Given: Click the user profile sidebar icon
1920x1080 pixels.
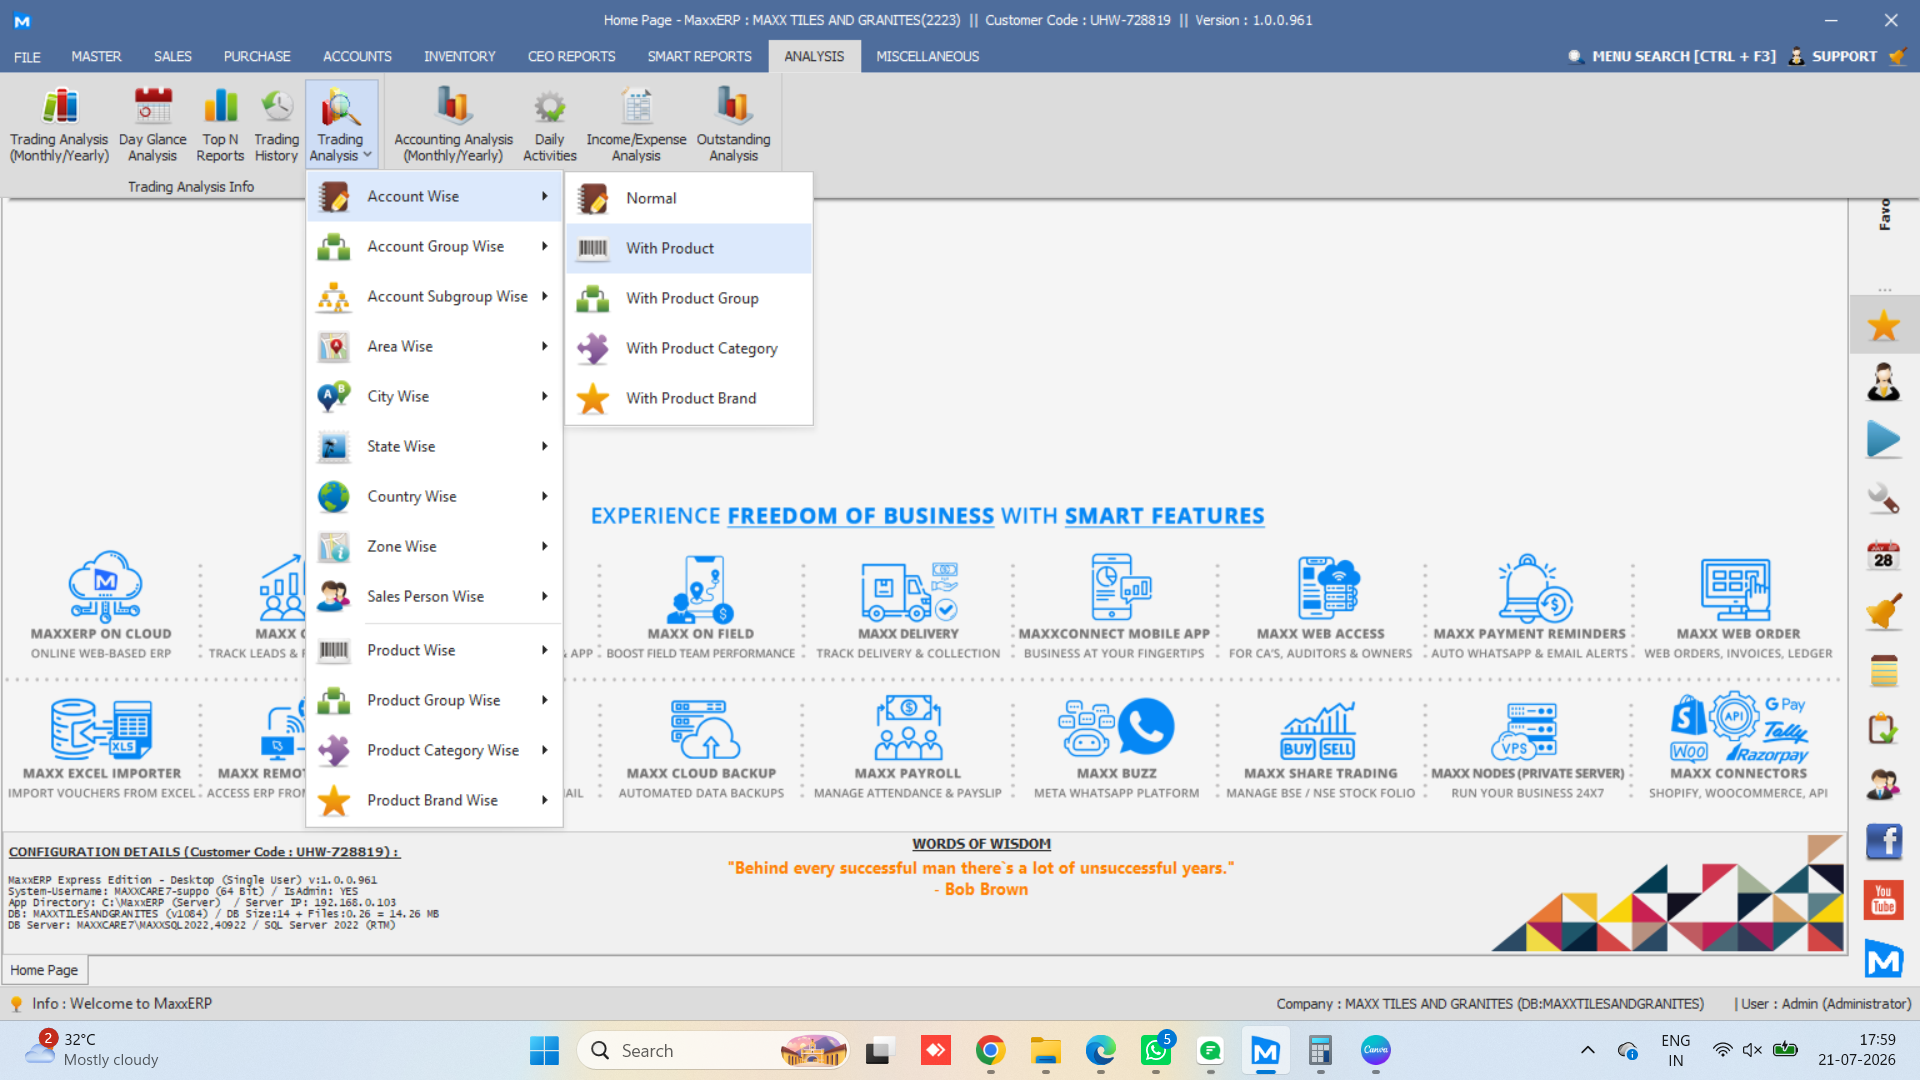Looking at the screenshot, I should click(1883, 382).
